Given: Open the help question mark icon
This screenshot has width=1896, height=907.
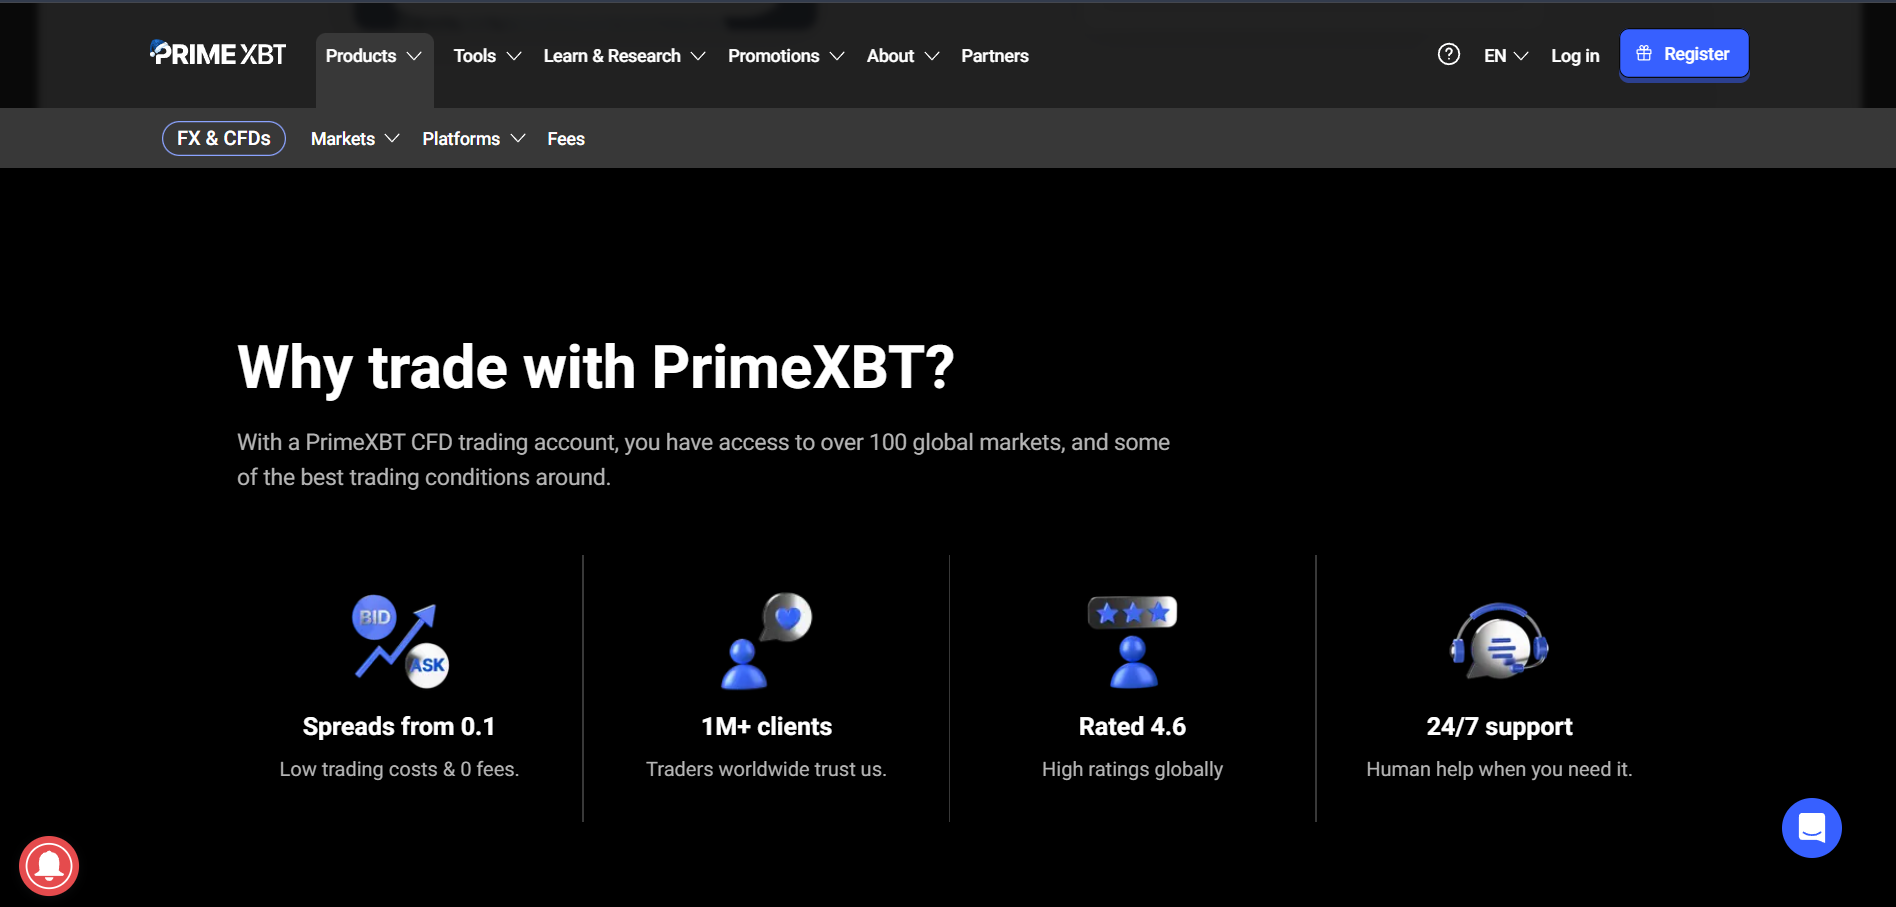Looking at the screenshot, I should [1448, 54].
